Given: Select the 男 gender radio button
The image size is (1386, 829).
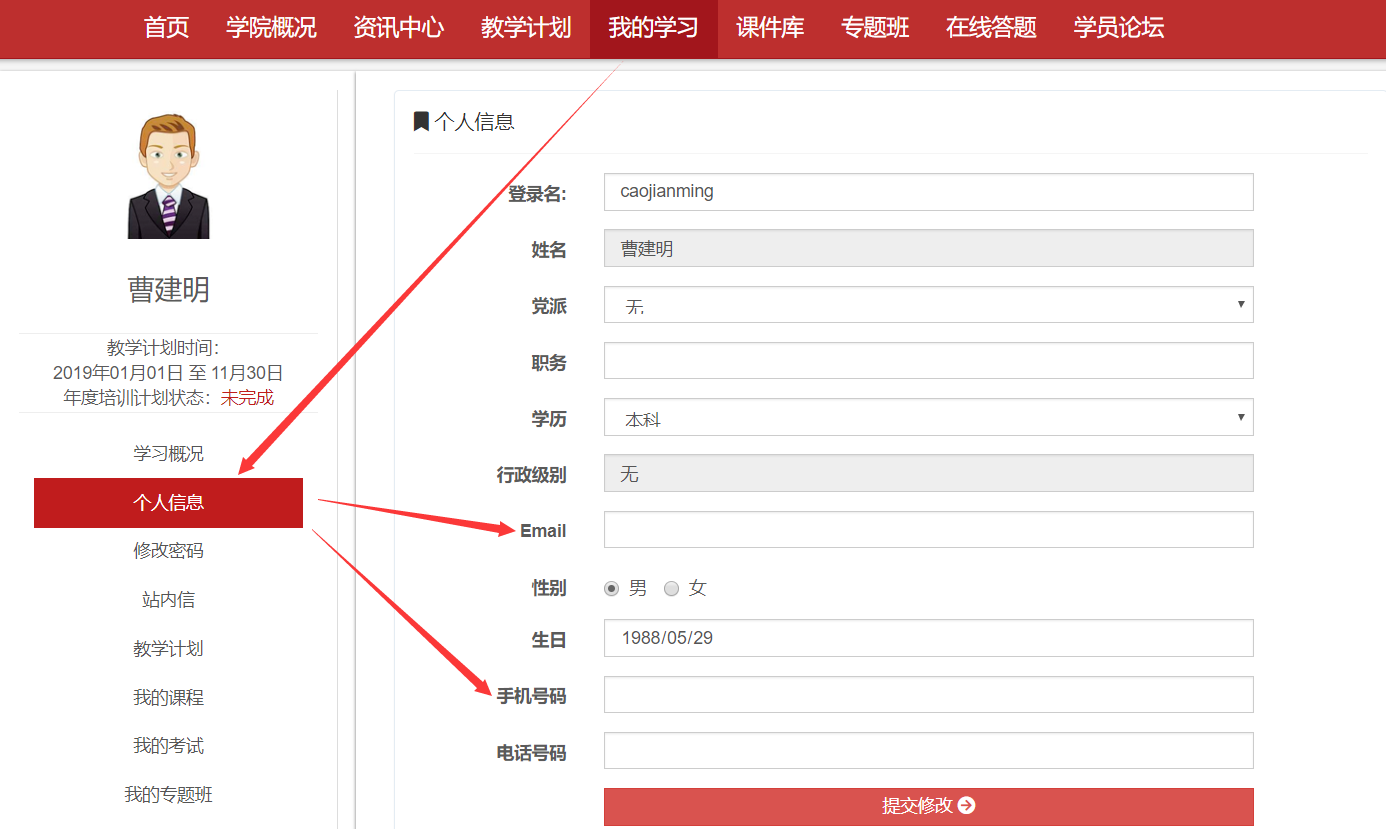Looking at the screenshot, I should [611, 589].
